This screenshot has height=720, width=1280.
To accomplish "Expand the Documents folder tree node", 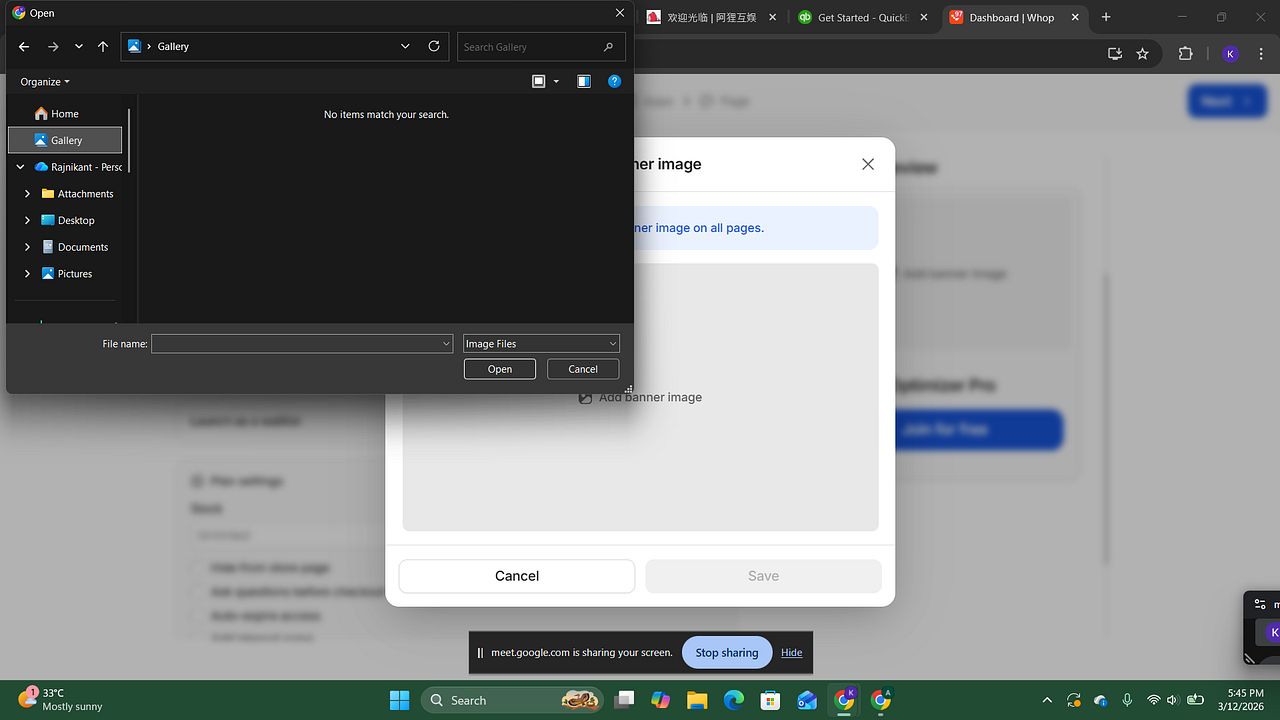I will [x=28, y=247].
